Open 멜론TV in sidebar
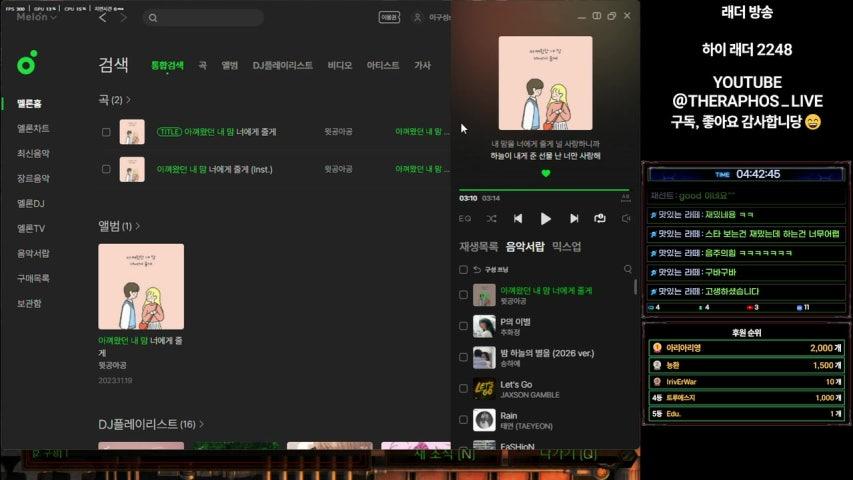 (x=30, y=229)
